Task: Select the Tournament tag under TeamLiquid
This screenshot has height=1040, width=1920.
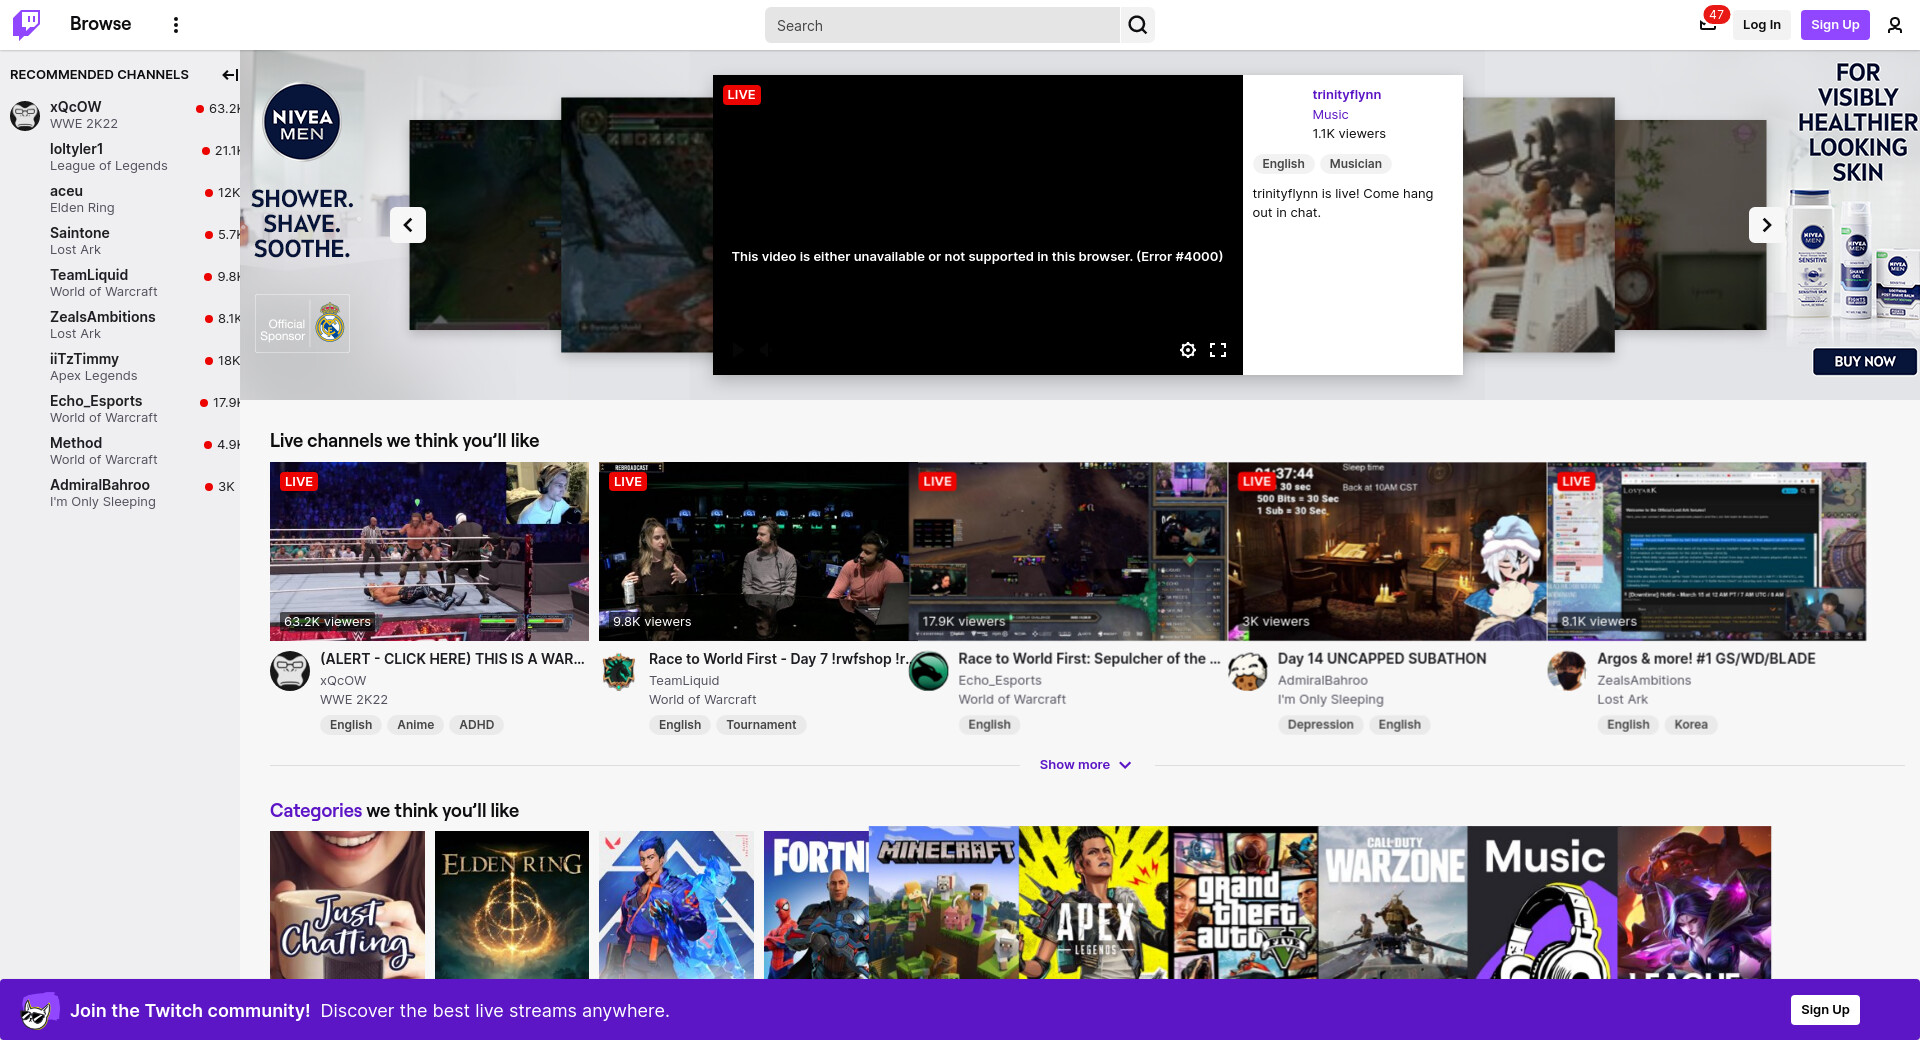Action: coord(761,725)
